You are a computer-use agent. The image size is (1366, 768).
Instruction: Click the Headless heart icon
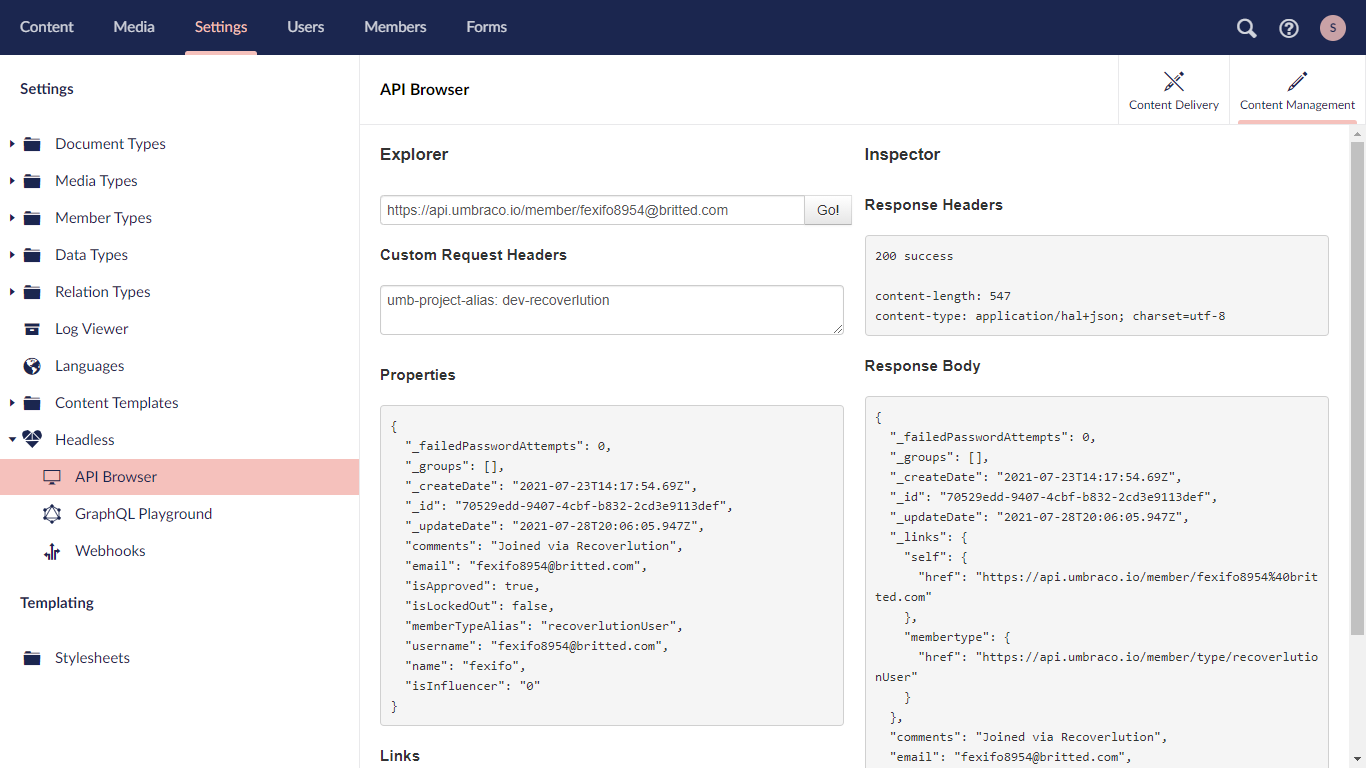[32, 440]
